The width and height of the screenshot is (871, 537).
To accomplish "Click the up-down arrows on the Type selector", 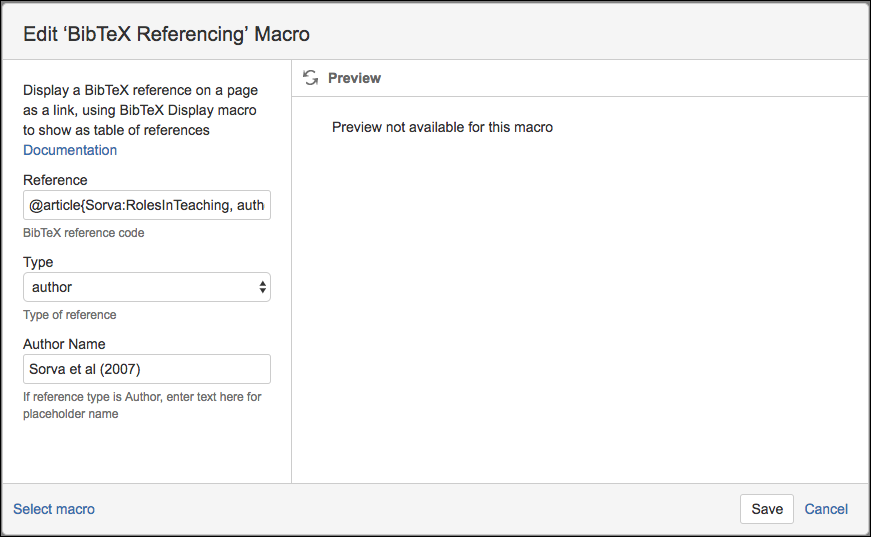I will (262, 287).
